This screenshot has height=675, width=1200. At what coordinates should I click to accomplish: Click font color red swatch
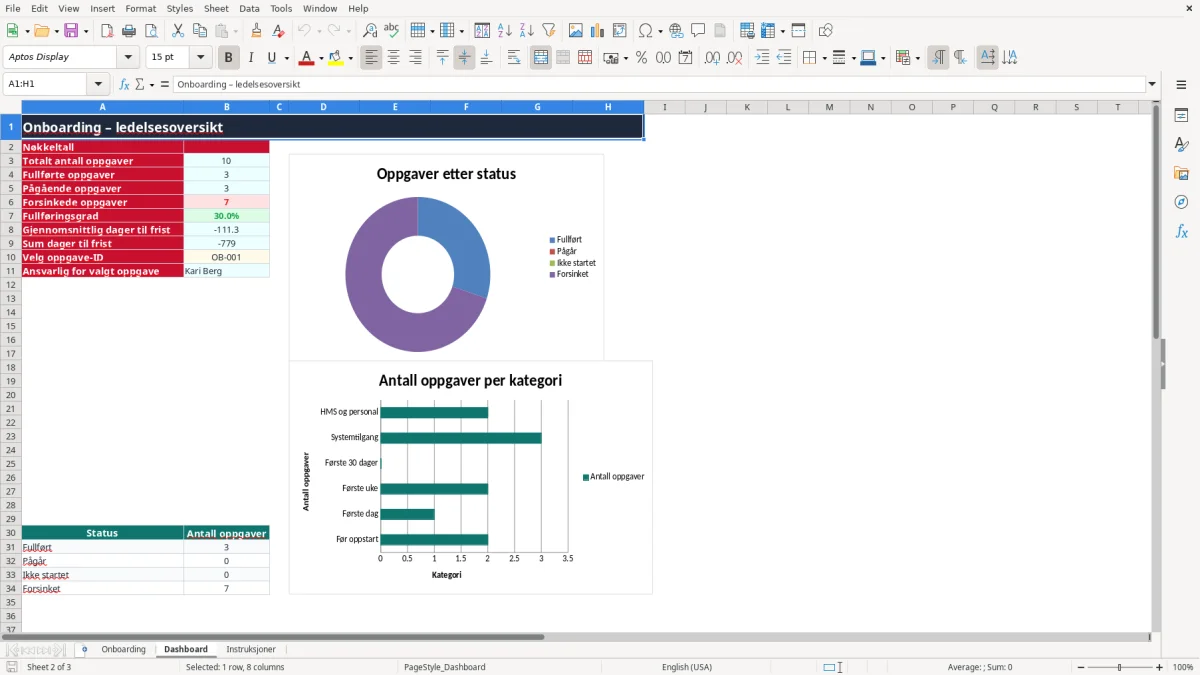click(306, 58)
